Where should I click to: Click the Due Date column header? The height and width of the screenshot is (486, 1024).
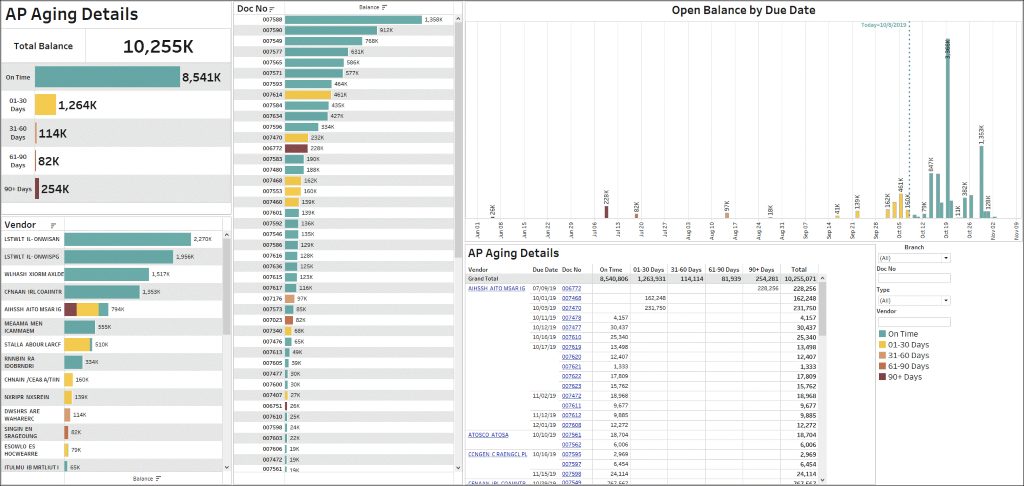(x=545, y=269)
